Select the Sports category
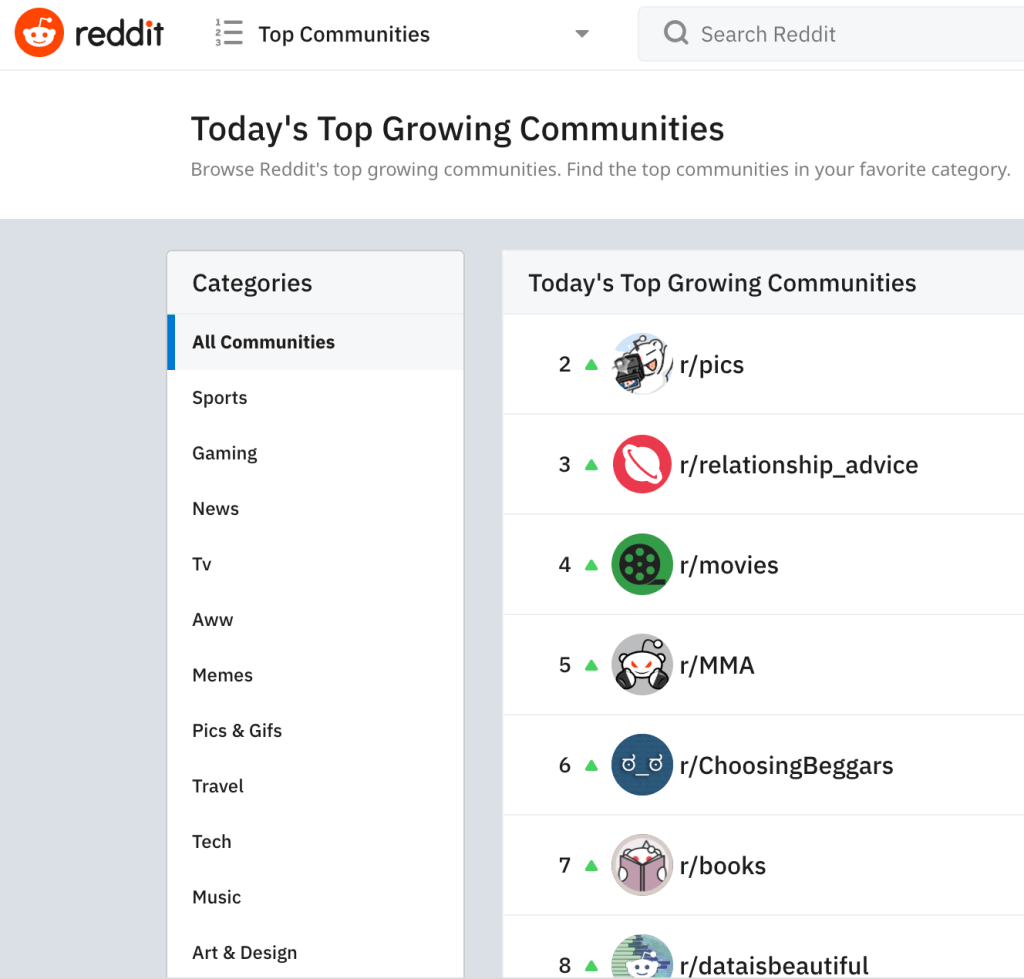 click(x=220, y=398)
